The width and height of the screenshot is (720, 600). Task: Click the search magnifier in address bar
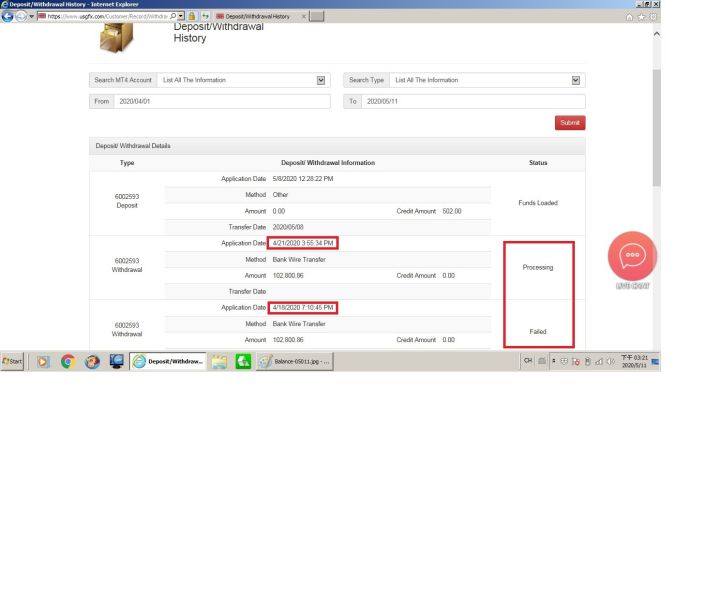[x=173, y=16]
